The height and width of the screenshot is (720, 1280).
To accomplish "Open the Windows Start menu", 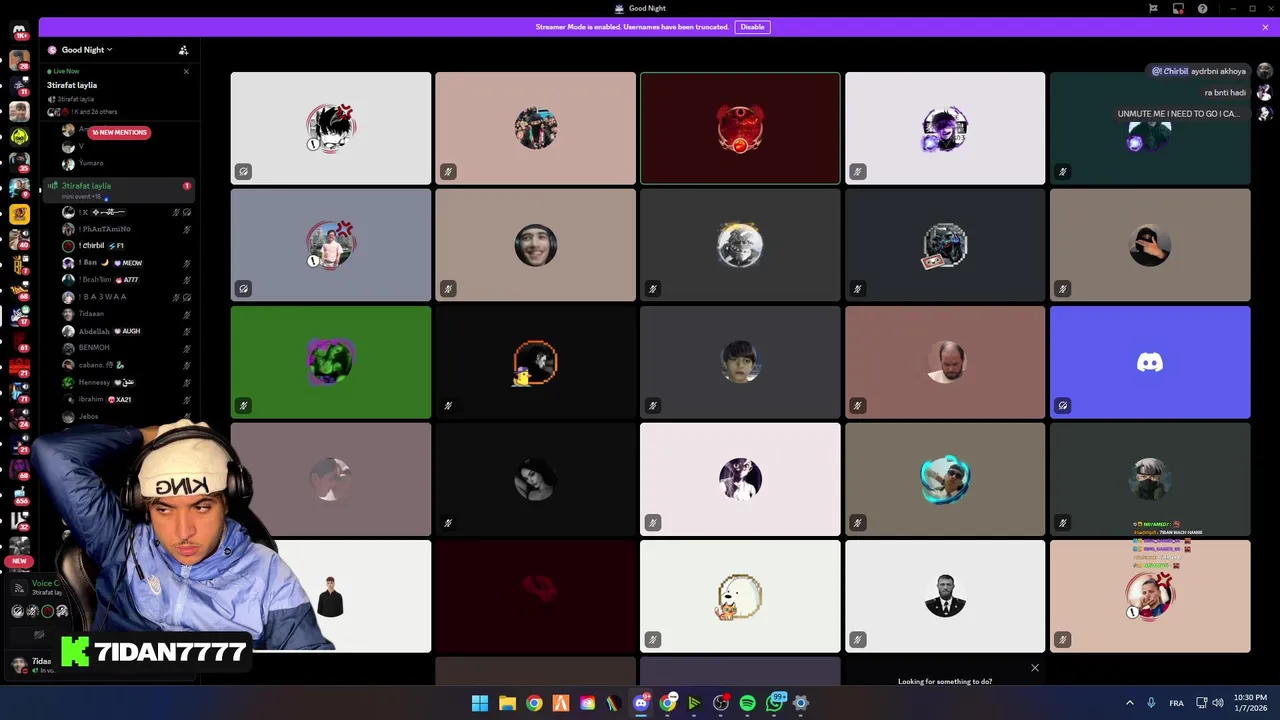I will pos(479,703).
